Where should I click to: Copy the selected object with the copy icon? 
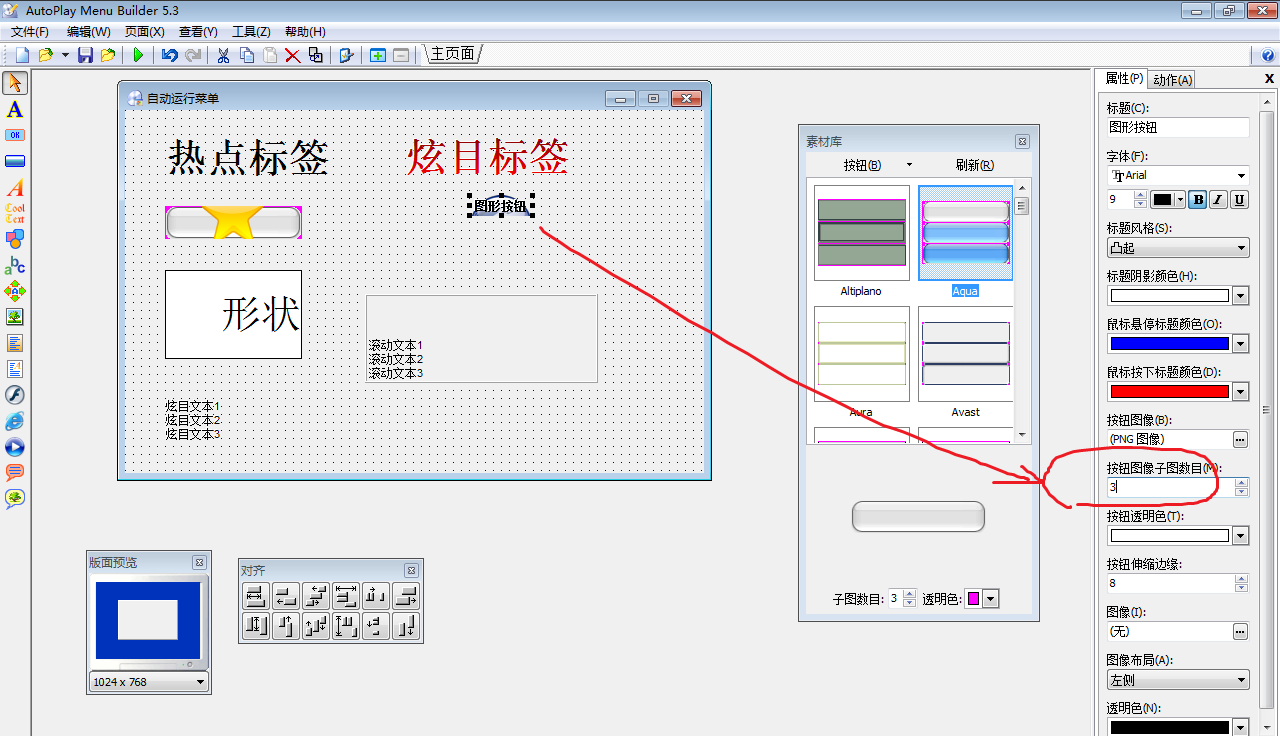point(246,55)
